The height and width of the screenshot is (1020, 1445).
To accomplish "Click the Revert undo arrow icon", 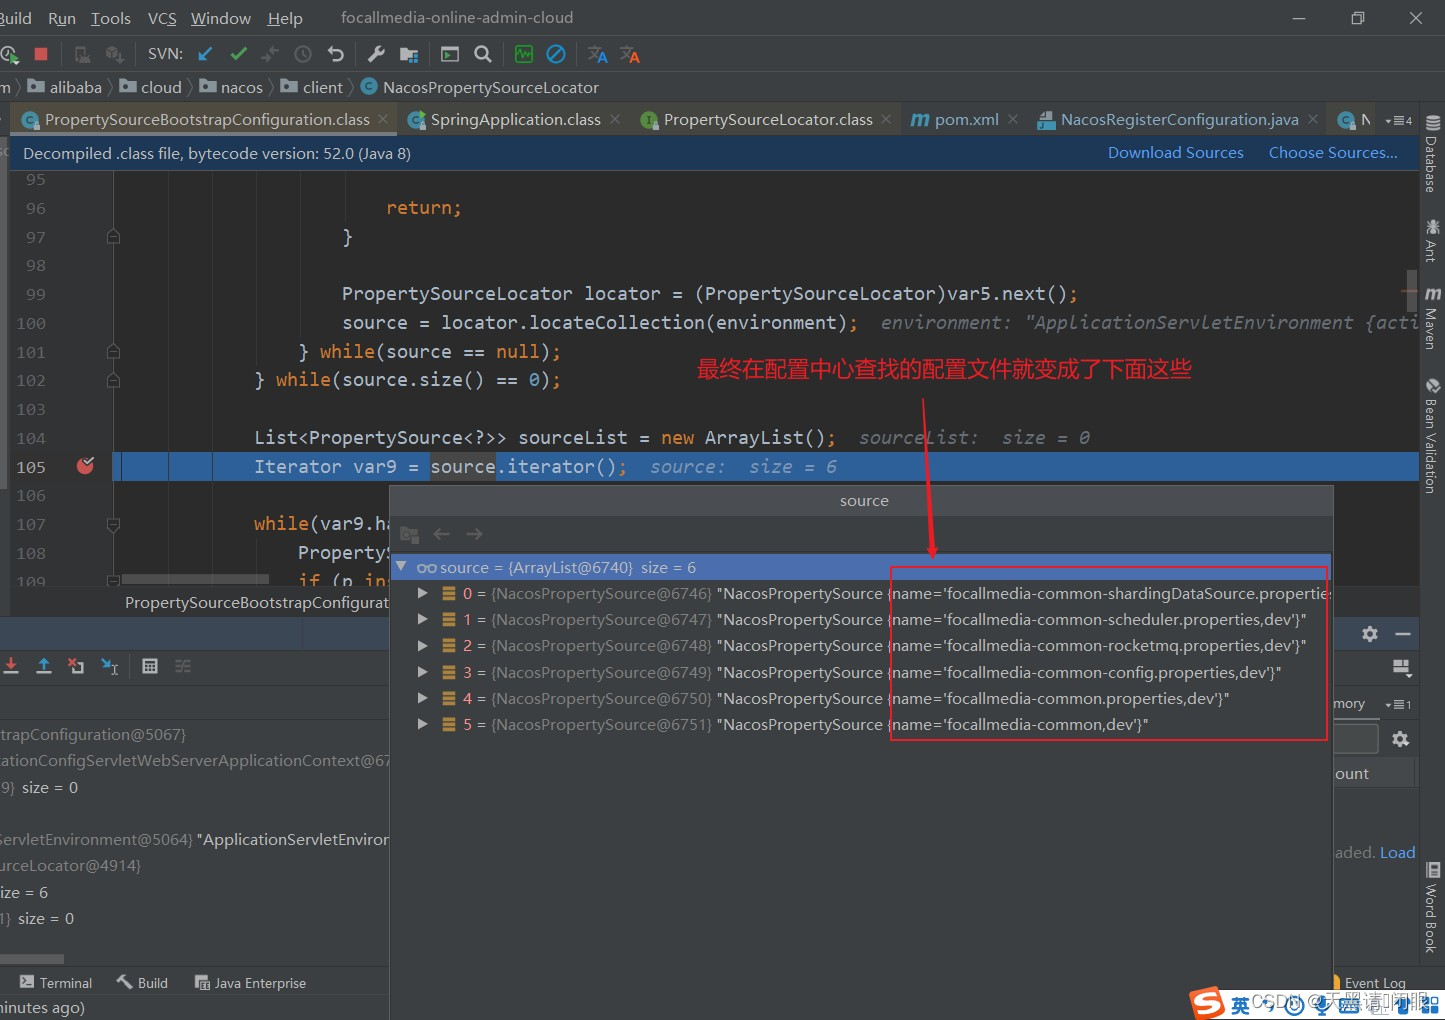I will coord(335,54).
